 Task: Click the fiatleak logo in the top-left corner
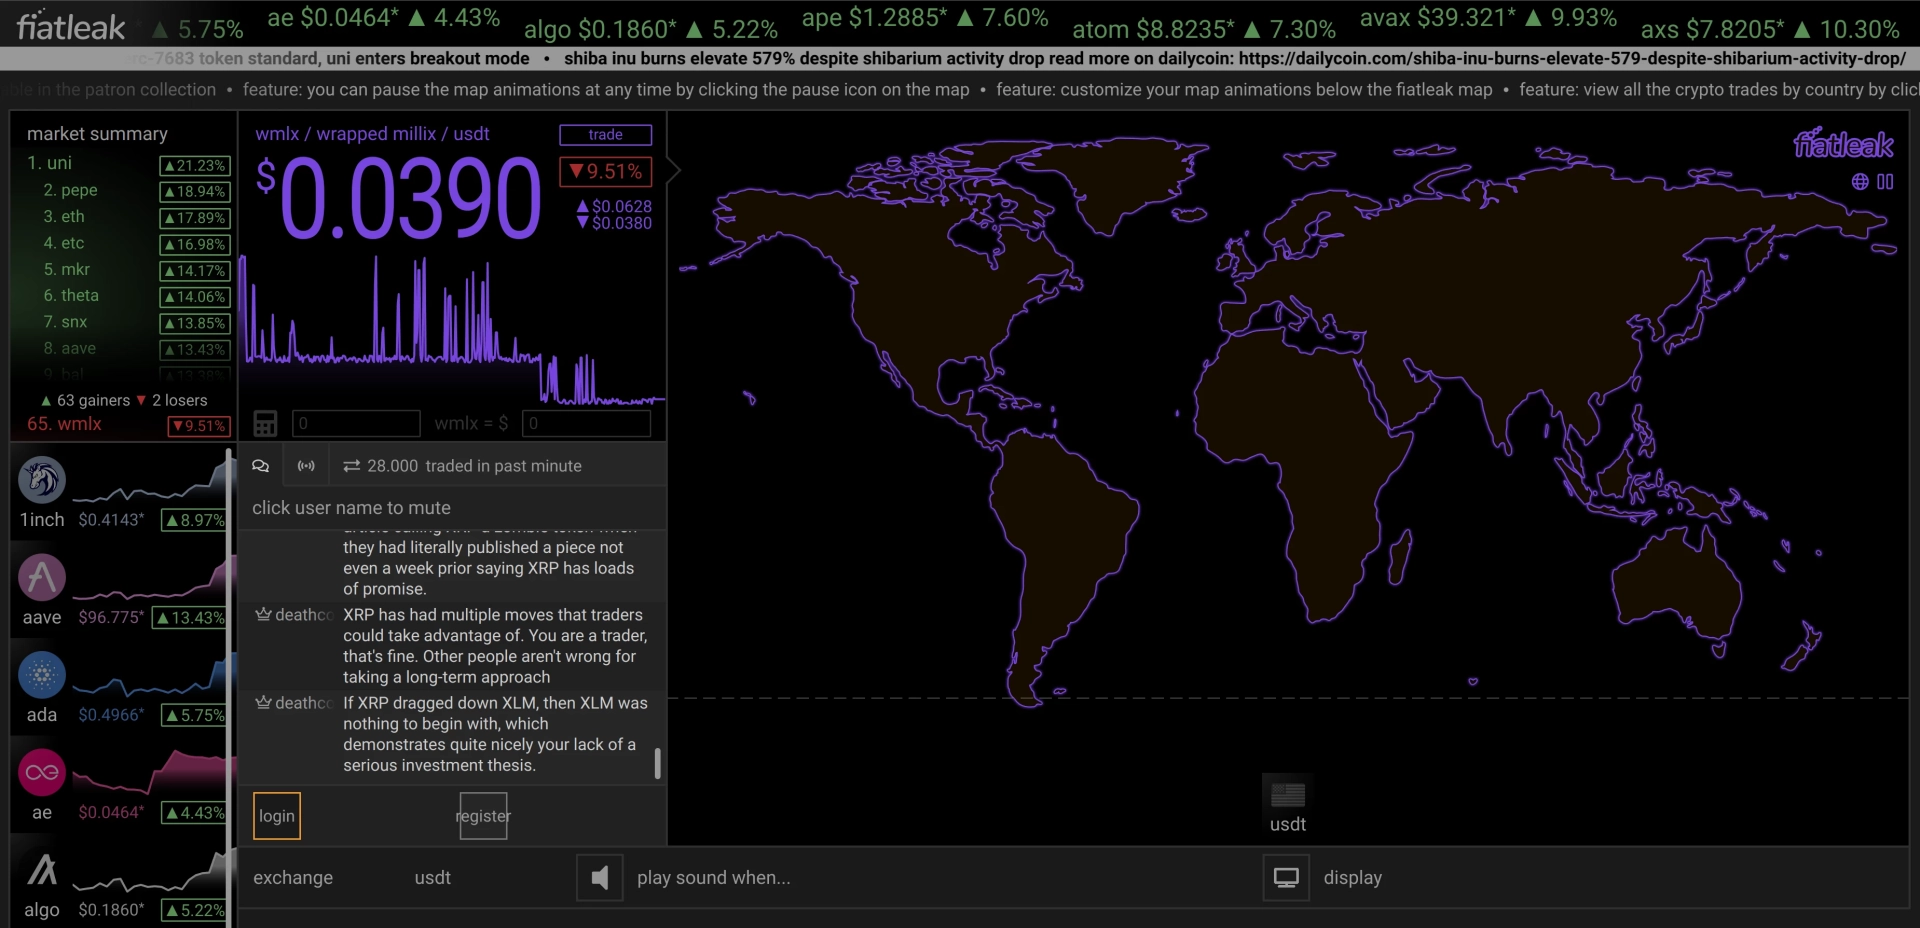(71, 27)
